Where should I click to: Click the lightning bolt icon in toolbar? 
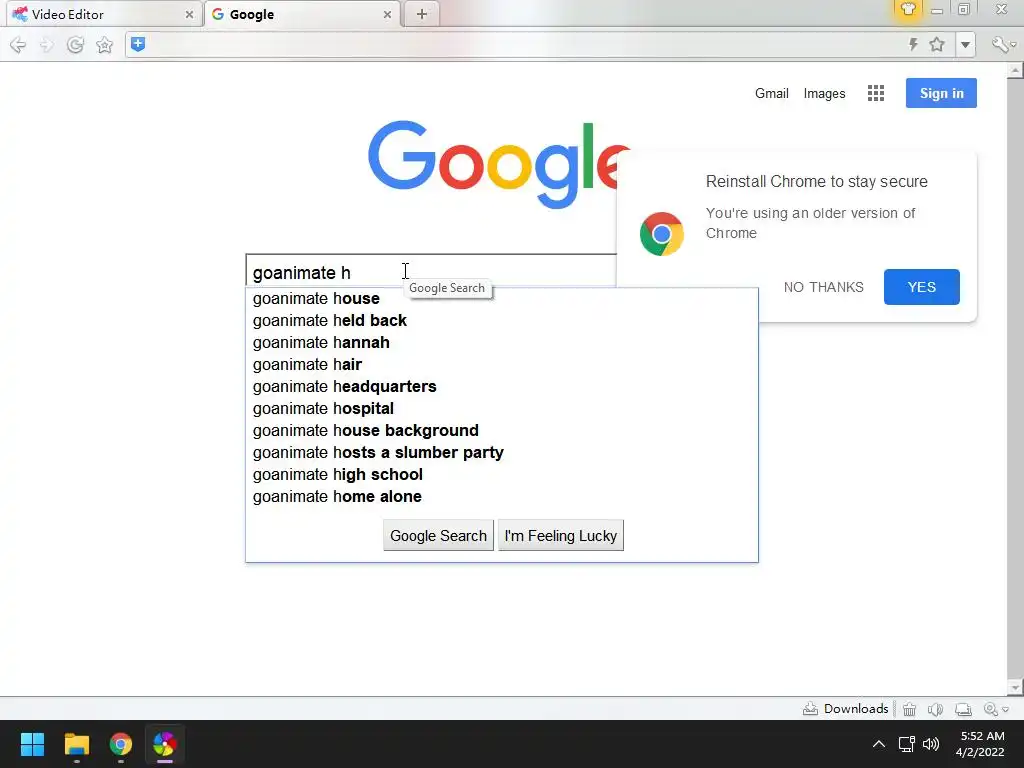click(913, 44)
